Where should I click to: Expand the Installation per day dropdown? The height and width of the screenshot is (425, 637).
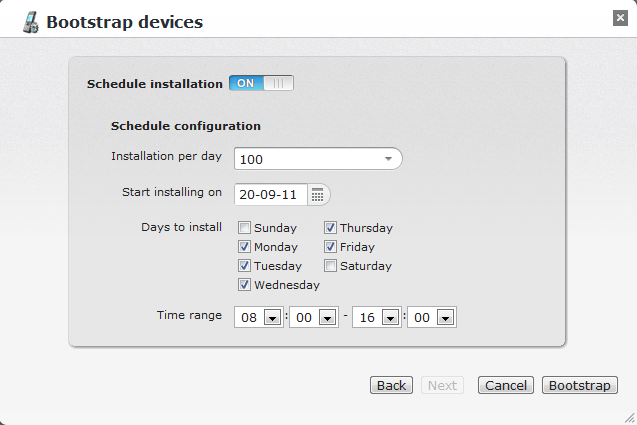pos(387,159)
